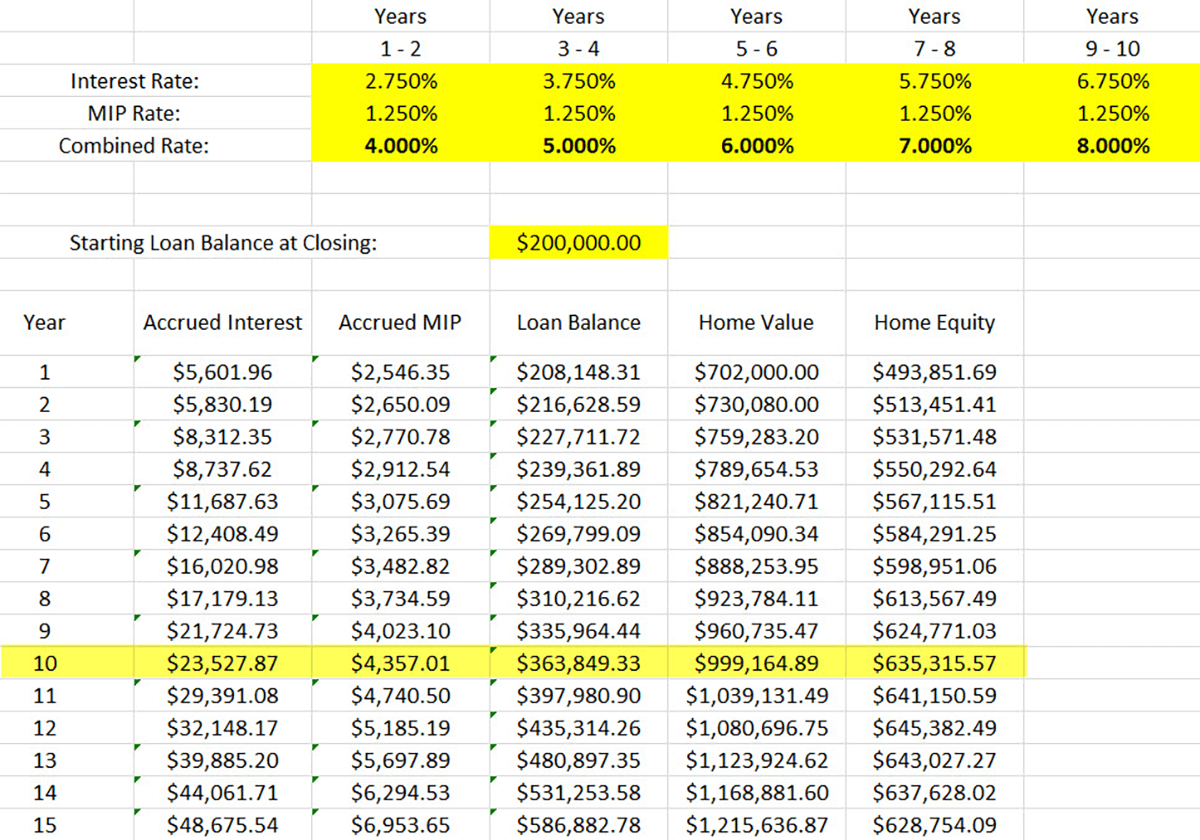Select loan balance $289,302.89
Image resolution: width=1200 pixels, height=840 pixels.
coord(579,566)
